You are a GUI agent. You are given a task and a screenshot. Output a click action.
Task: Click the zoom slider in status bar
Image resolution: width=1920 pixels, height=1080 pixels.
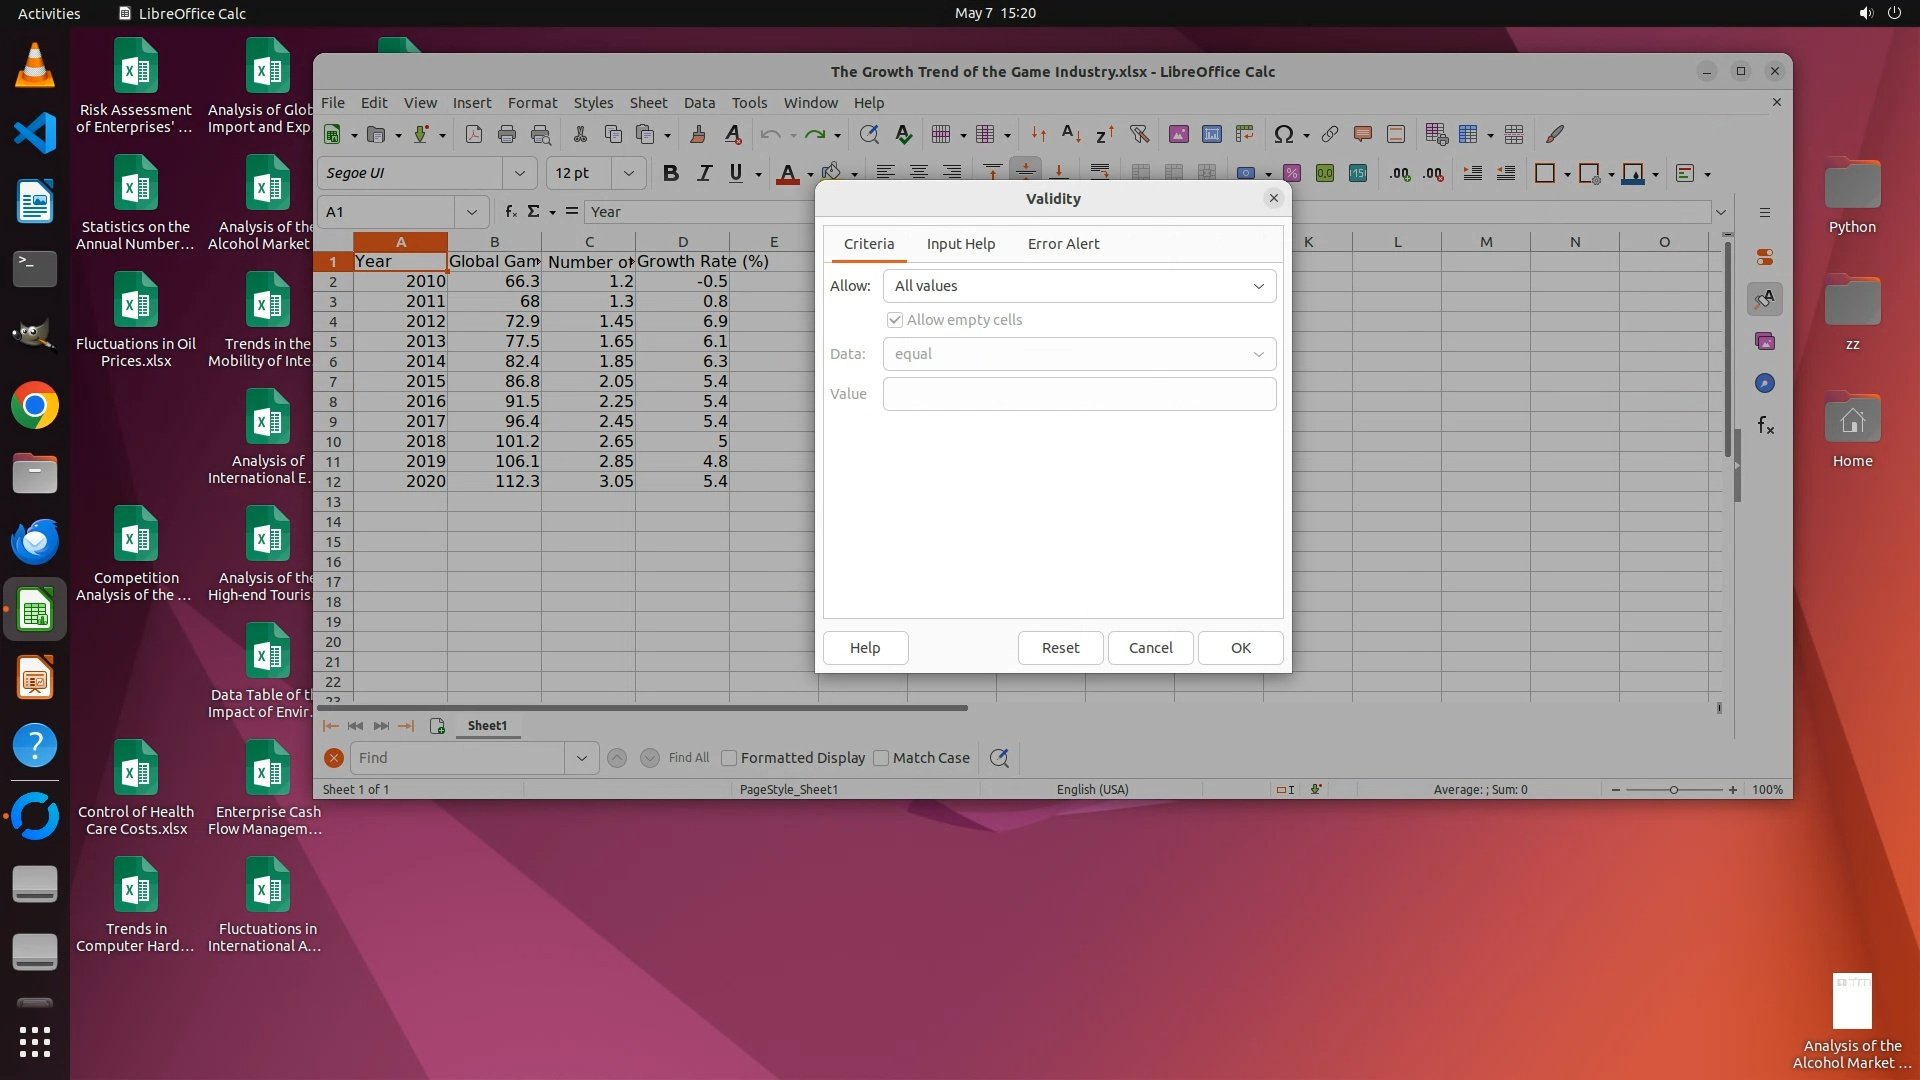1673,790
